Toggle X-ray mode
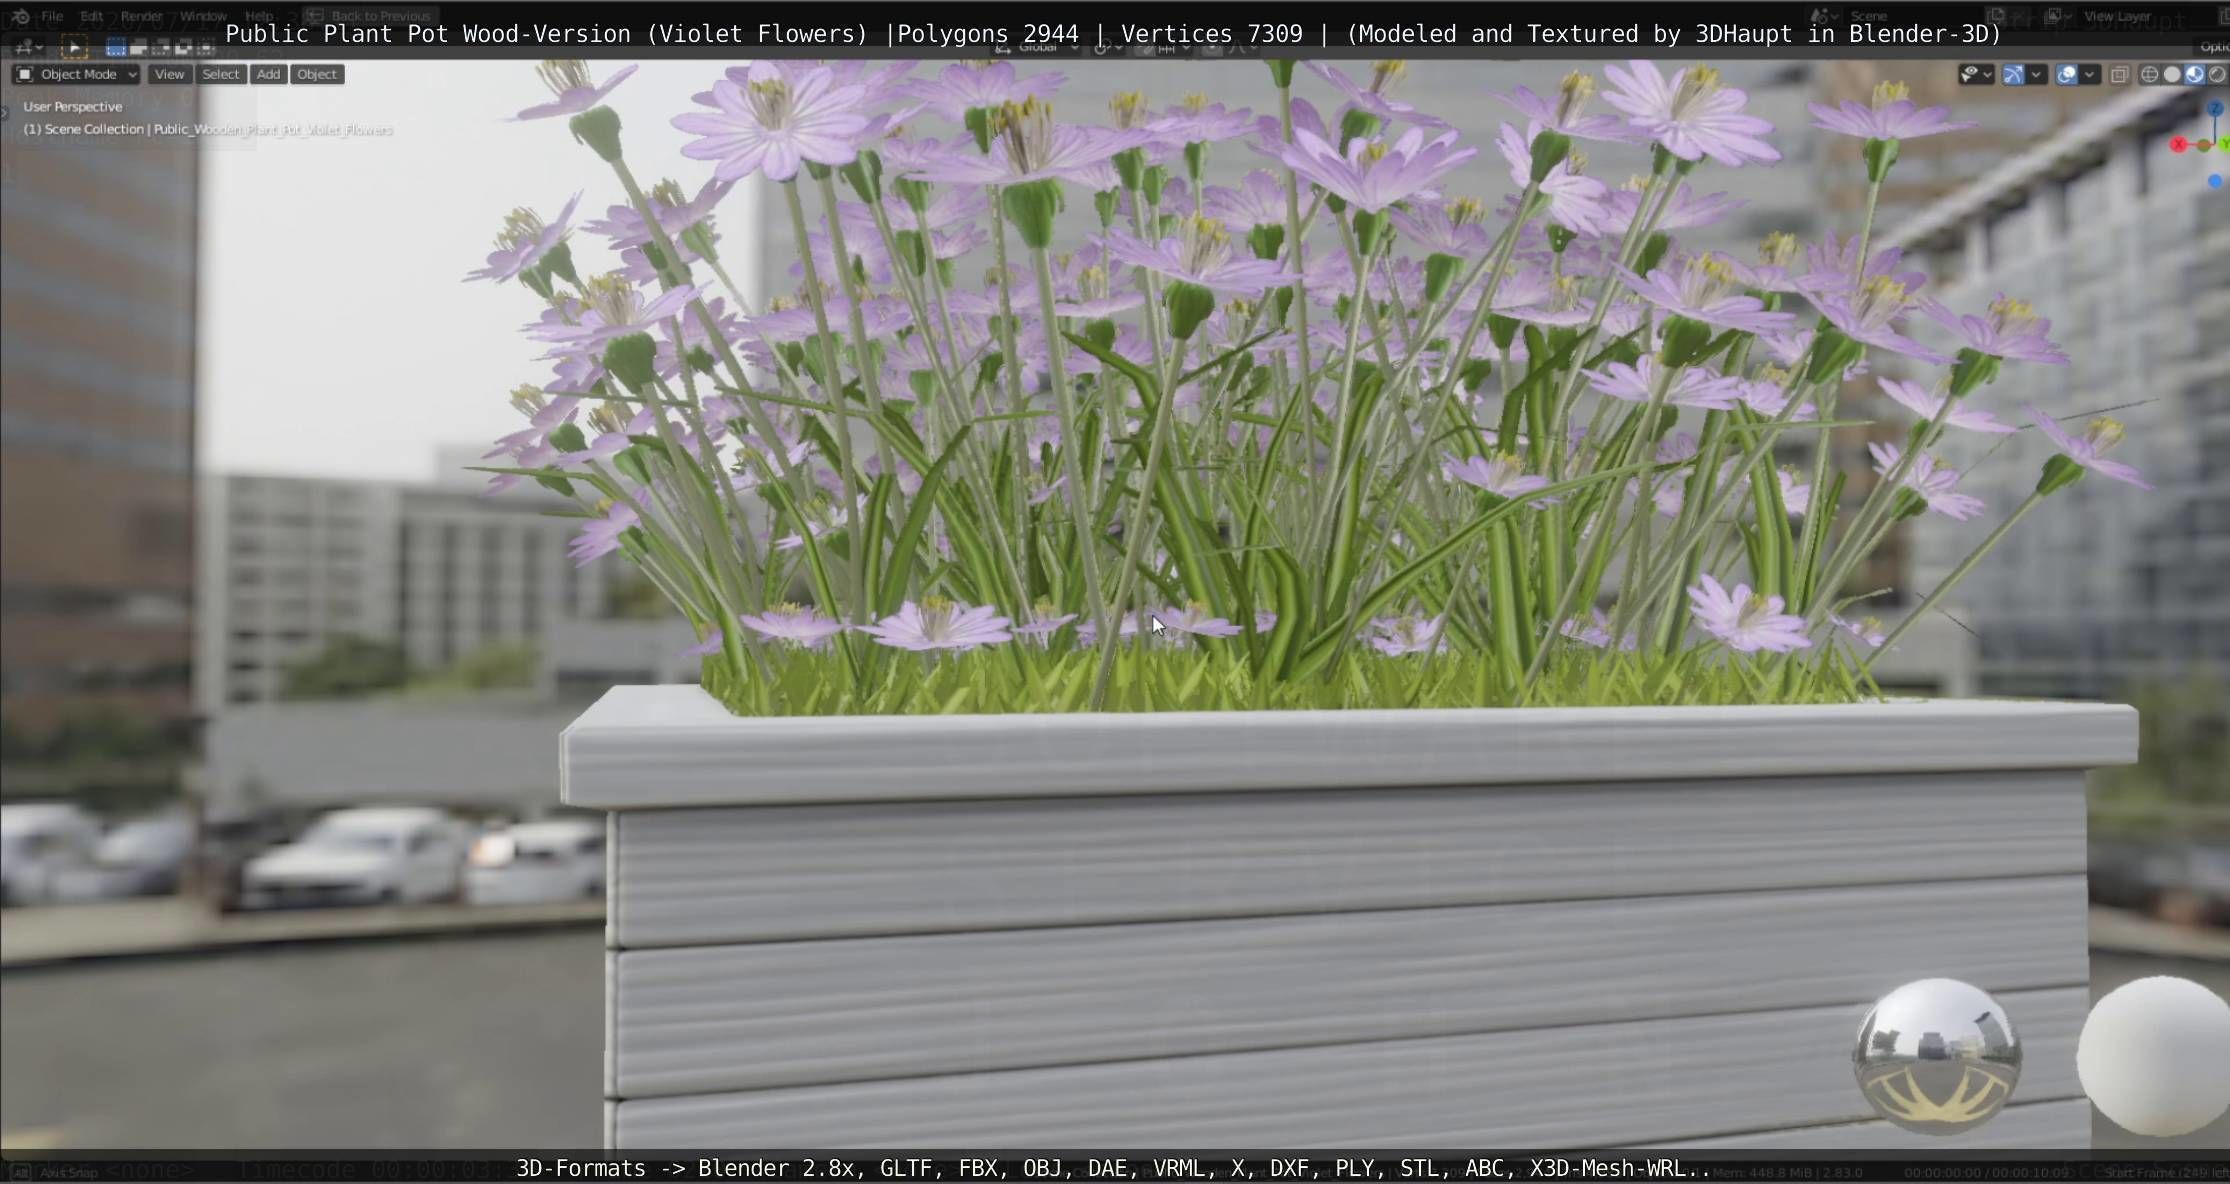Screen dimensions: 2230x1184 click(2119, 74)
